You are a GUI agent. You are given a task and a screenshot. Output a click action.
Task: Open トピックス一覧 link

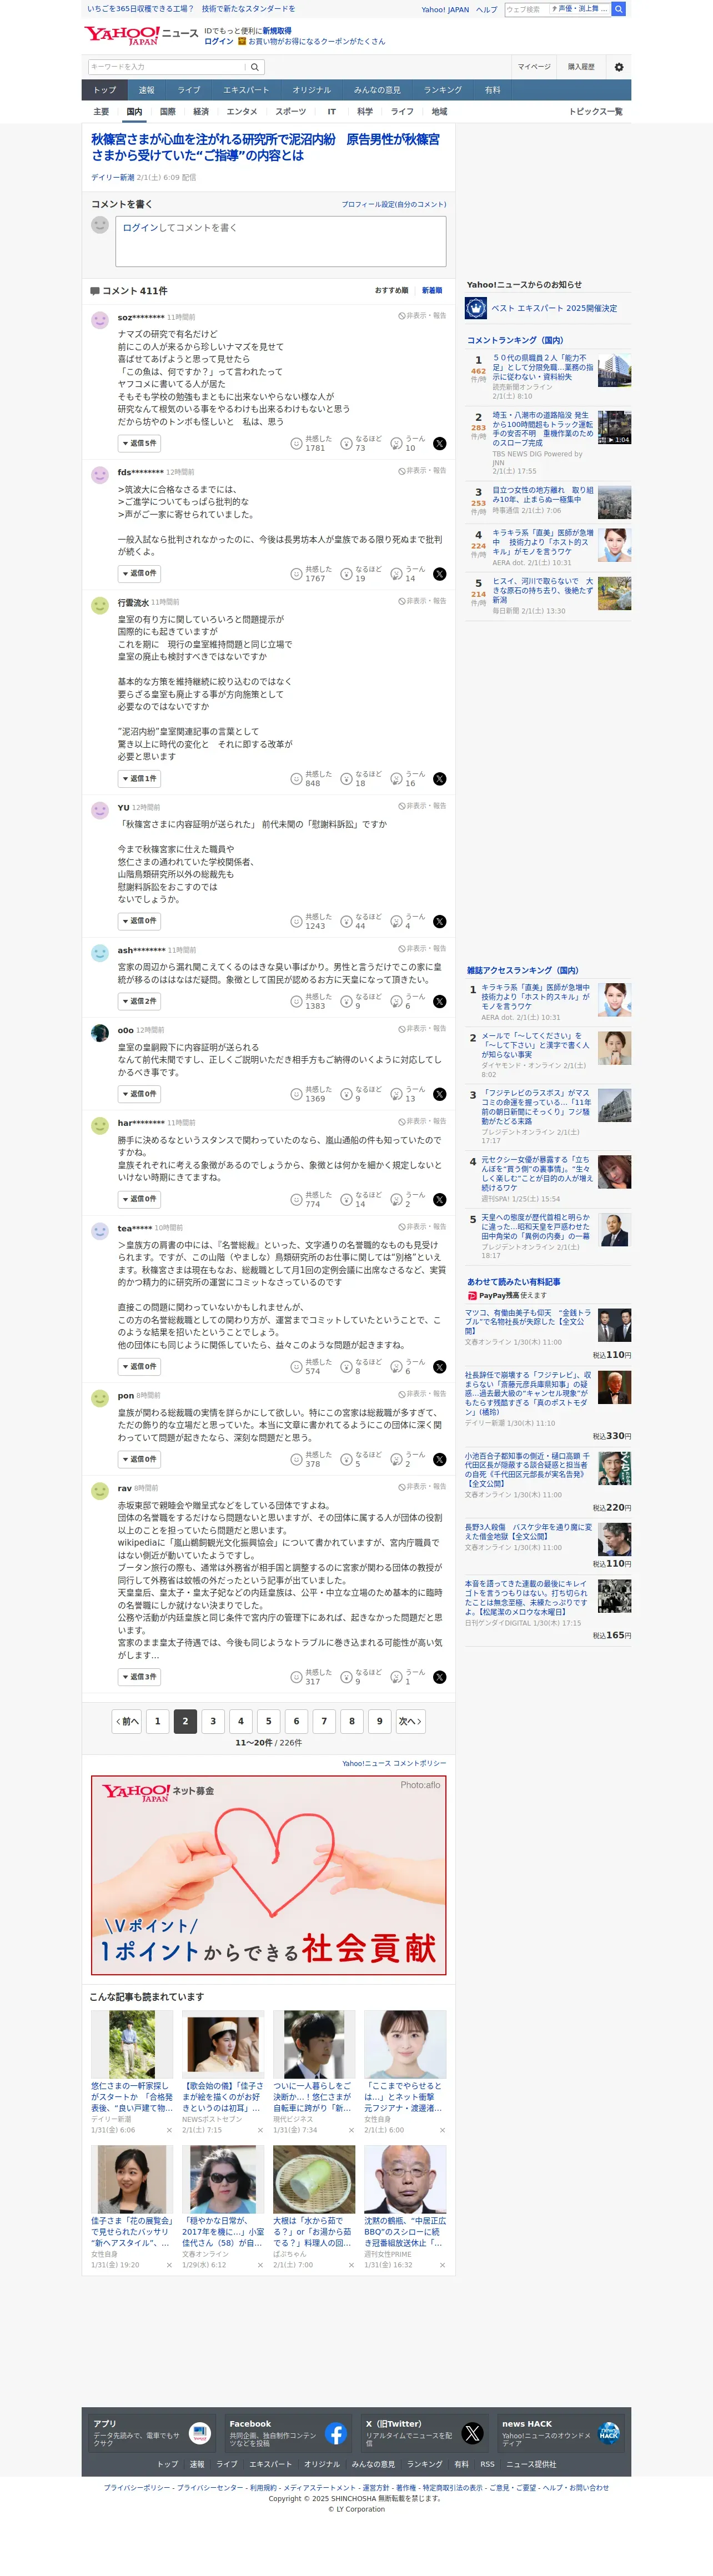[x=596, y=112]
